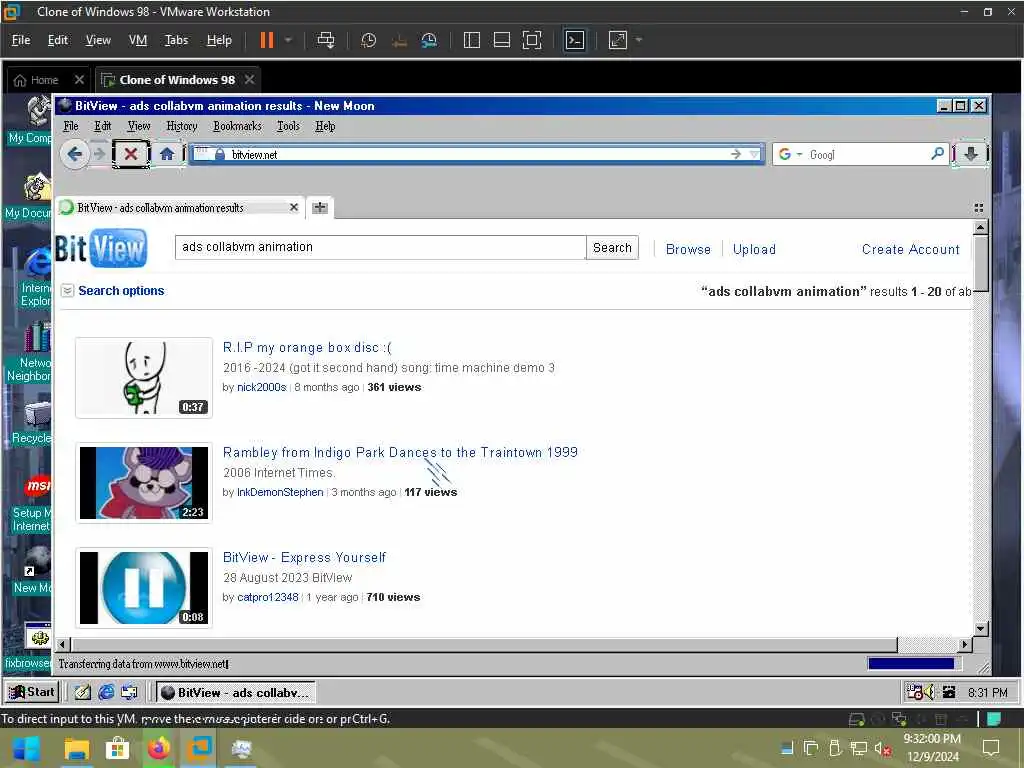The image size is (1024, 768).
Task: Click the browser forward arrow button
Action: pyautogui.click(x=99, y=154)
